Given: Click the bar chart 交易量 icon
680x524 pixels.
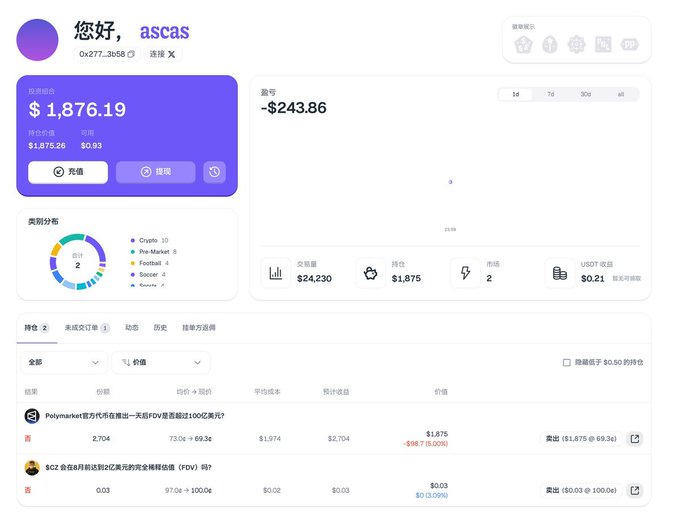Looking at the screenshot, I should (x=276, y=273).
